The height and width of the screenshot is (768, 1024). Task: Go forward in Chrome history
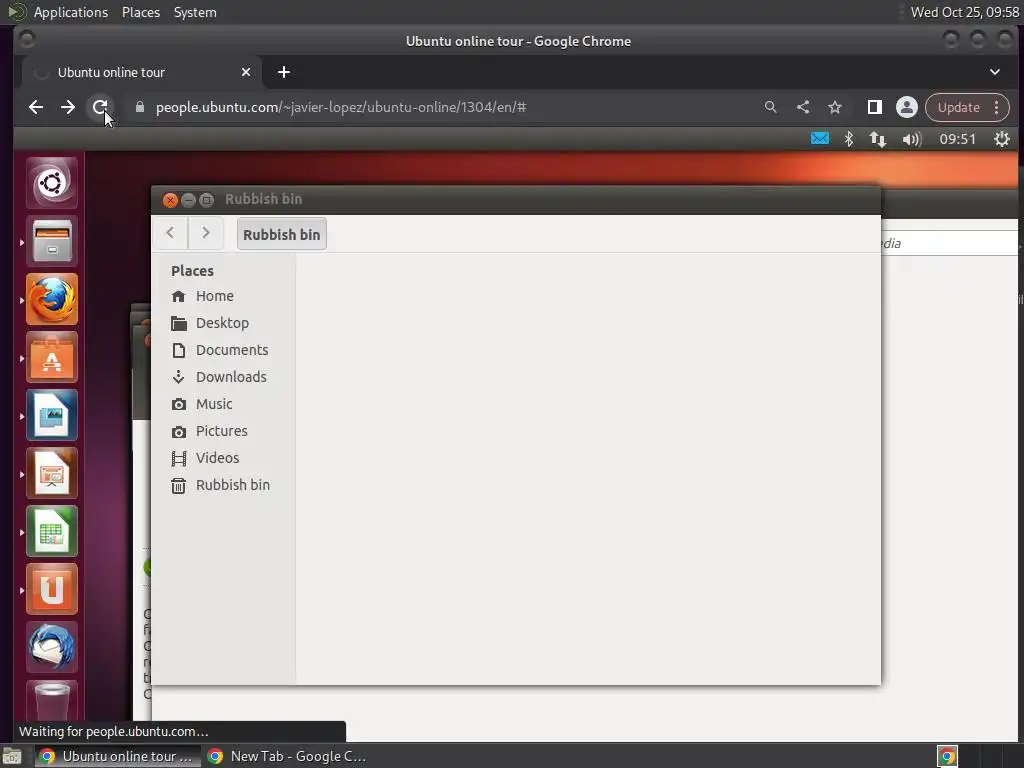pos(68,107)
